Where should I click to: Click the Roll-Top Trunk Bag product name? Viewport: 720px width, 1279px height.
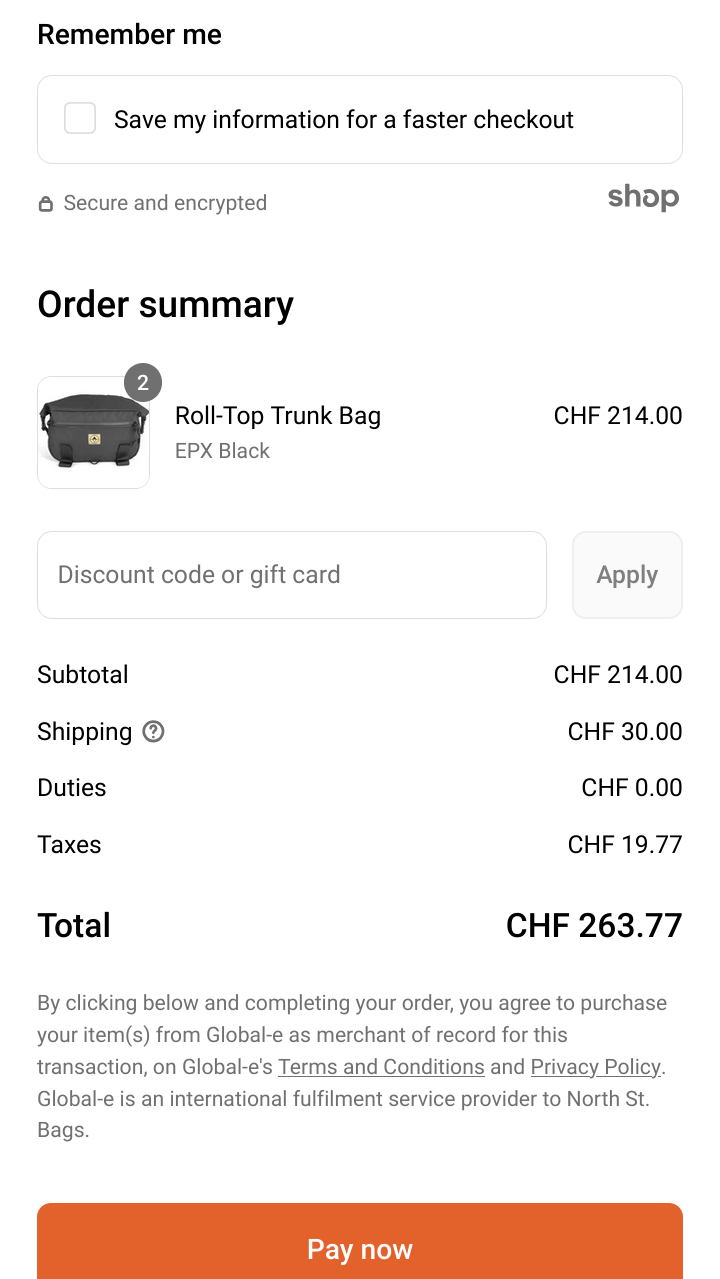[278, 416]
